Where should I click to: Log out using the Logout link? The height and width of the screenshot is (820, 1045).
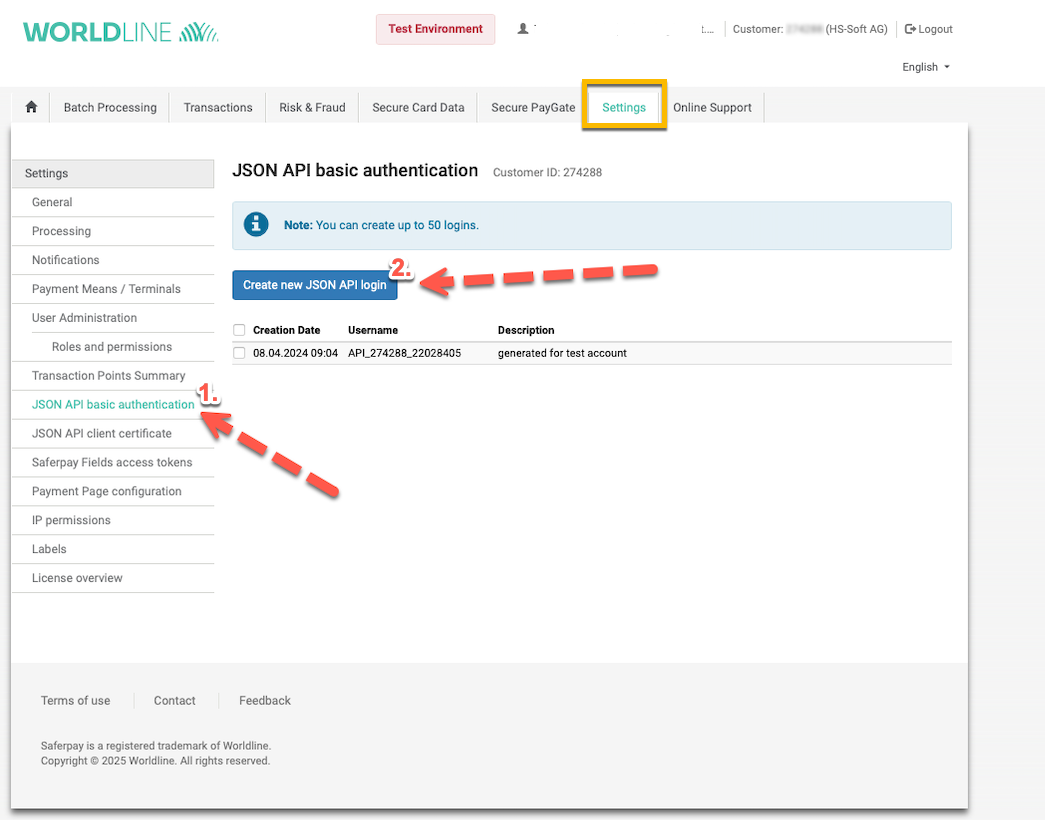point(929,29)
